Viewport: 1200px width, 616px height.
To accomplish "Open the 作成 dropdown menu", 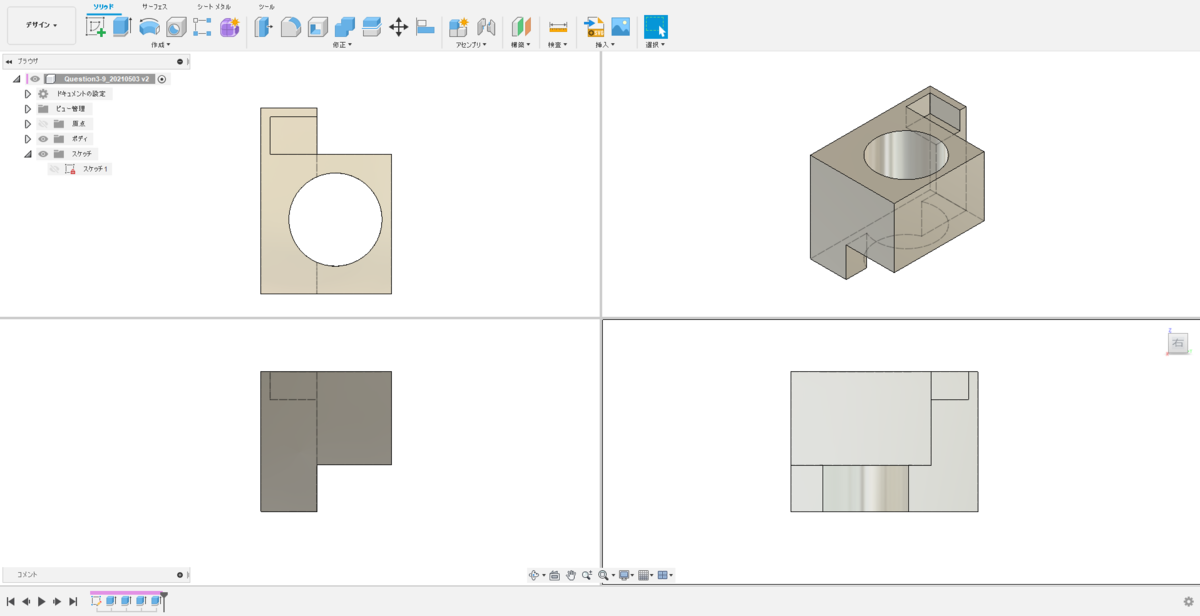I will (160, 45).
